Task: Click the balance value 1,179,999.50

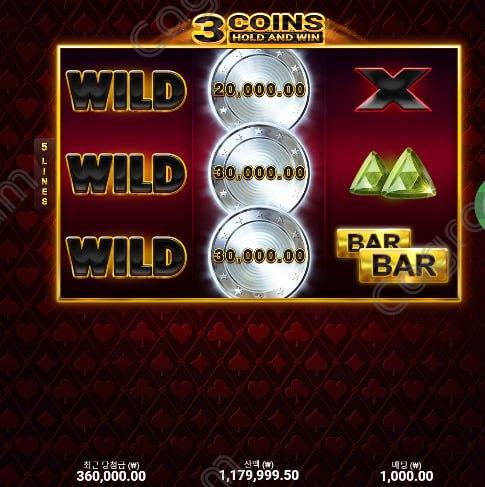Action: [259, 475]
